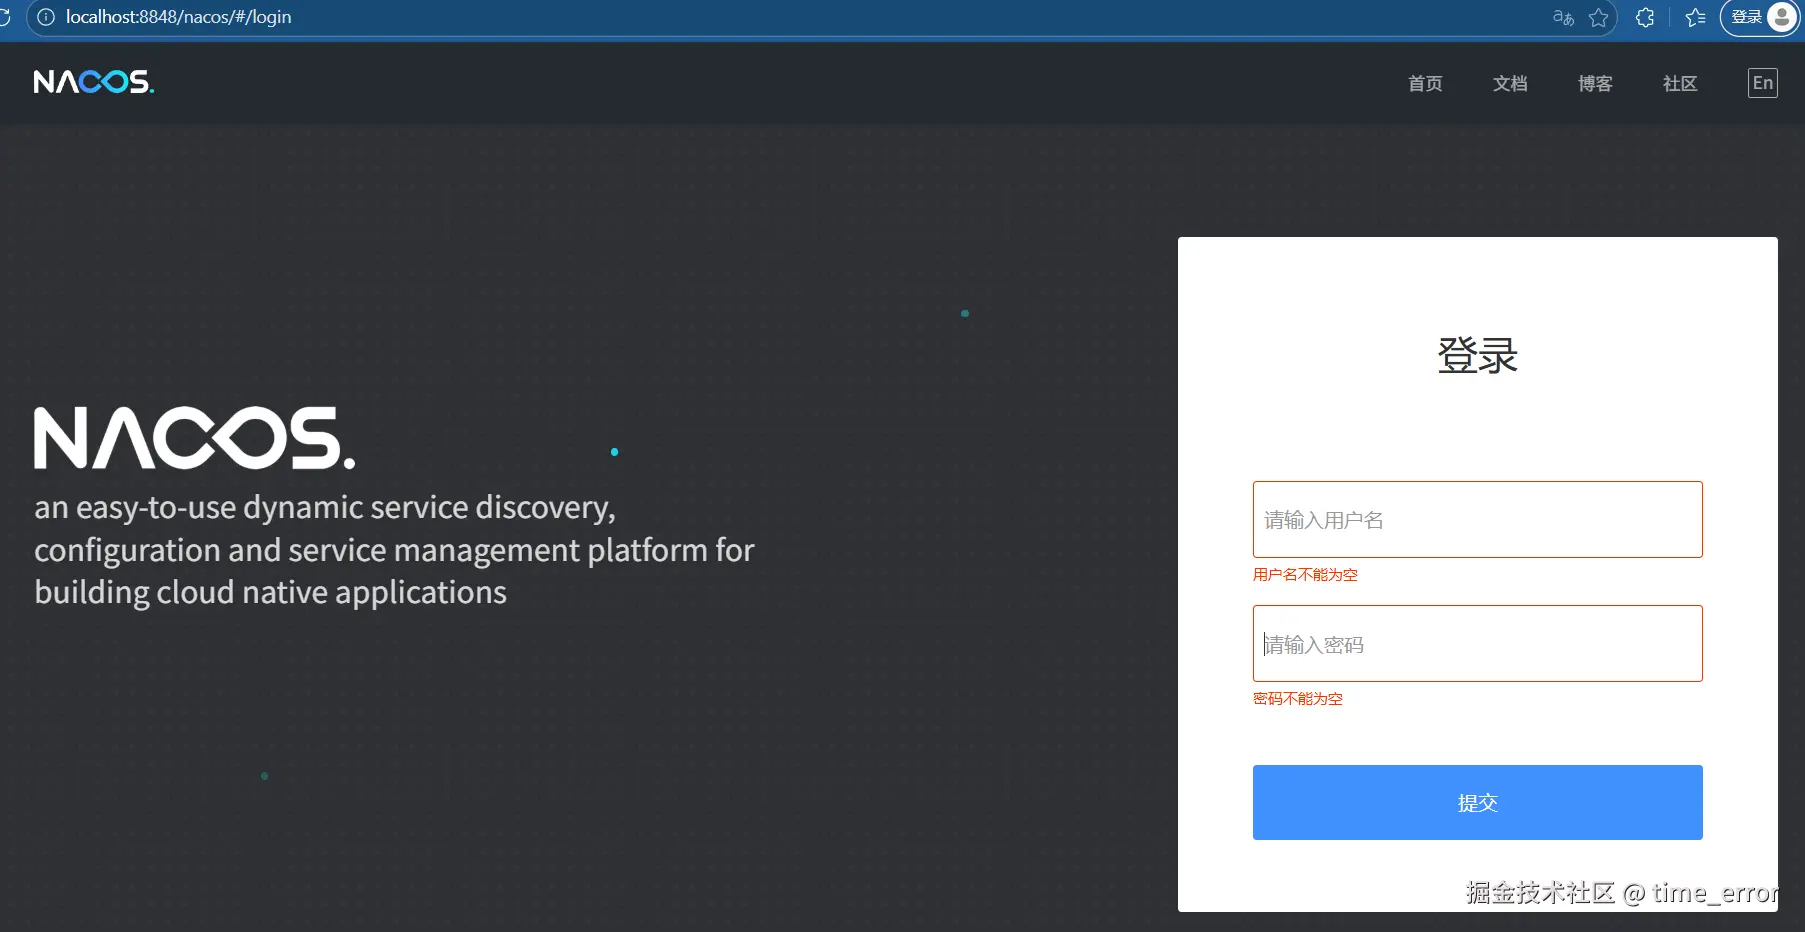Click the Nacos logo in the header
Image resolution: width=1805 pixels, height=932 pixels.
[93, 82]
